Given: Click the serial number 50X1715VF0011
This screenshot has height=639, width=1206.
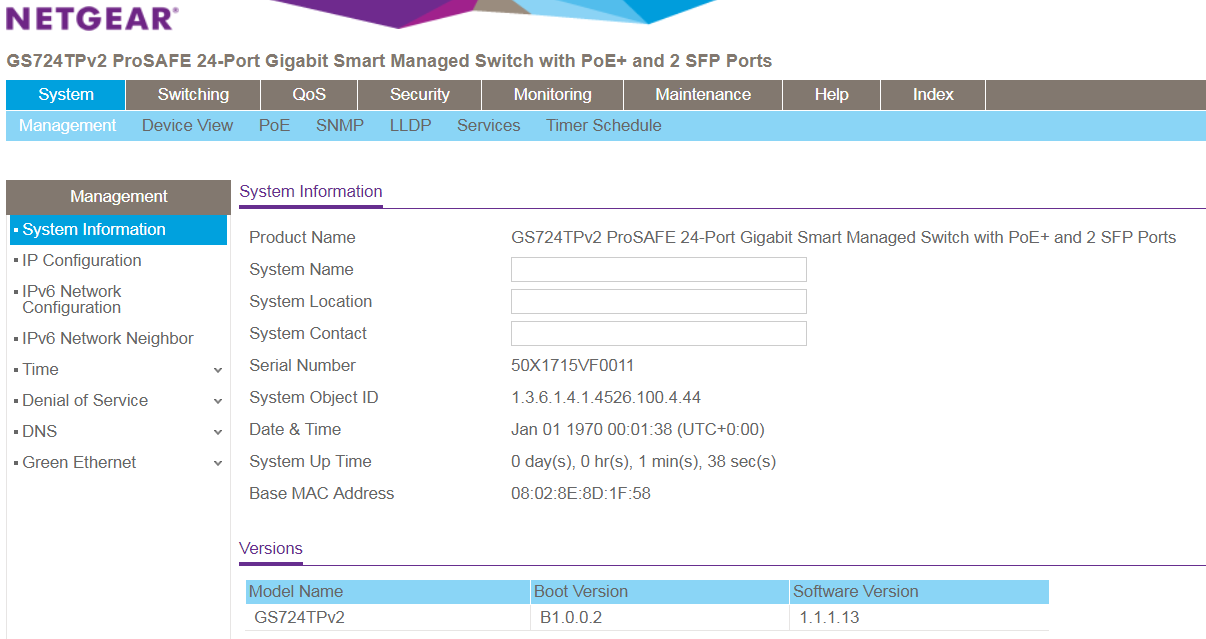Looking at the screenshot, I should (572, 366).
